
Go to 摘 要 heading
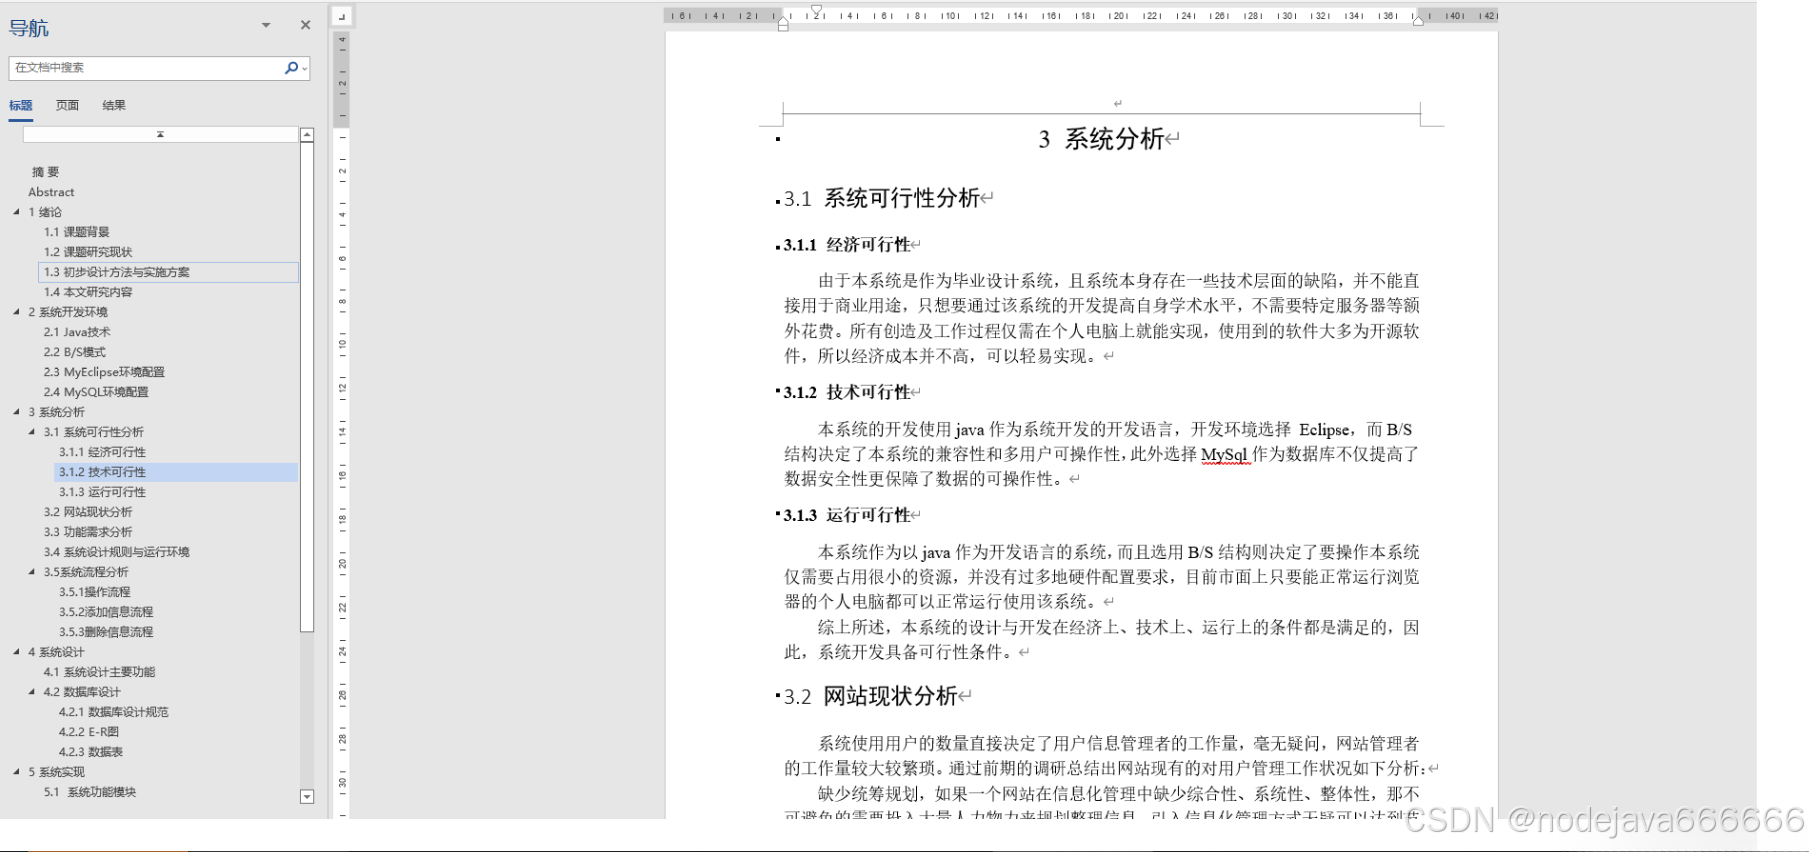(x=45, y=172)
